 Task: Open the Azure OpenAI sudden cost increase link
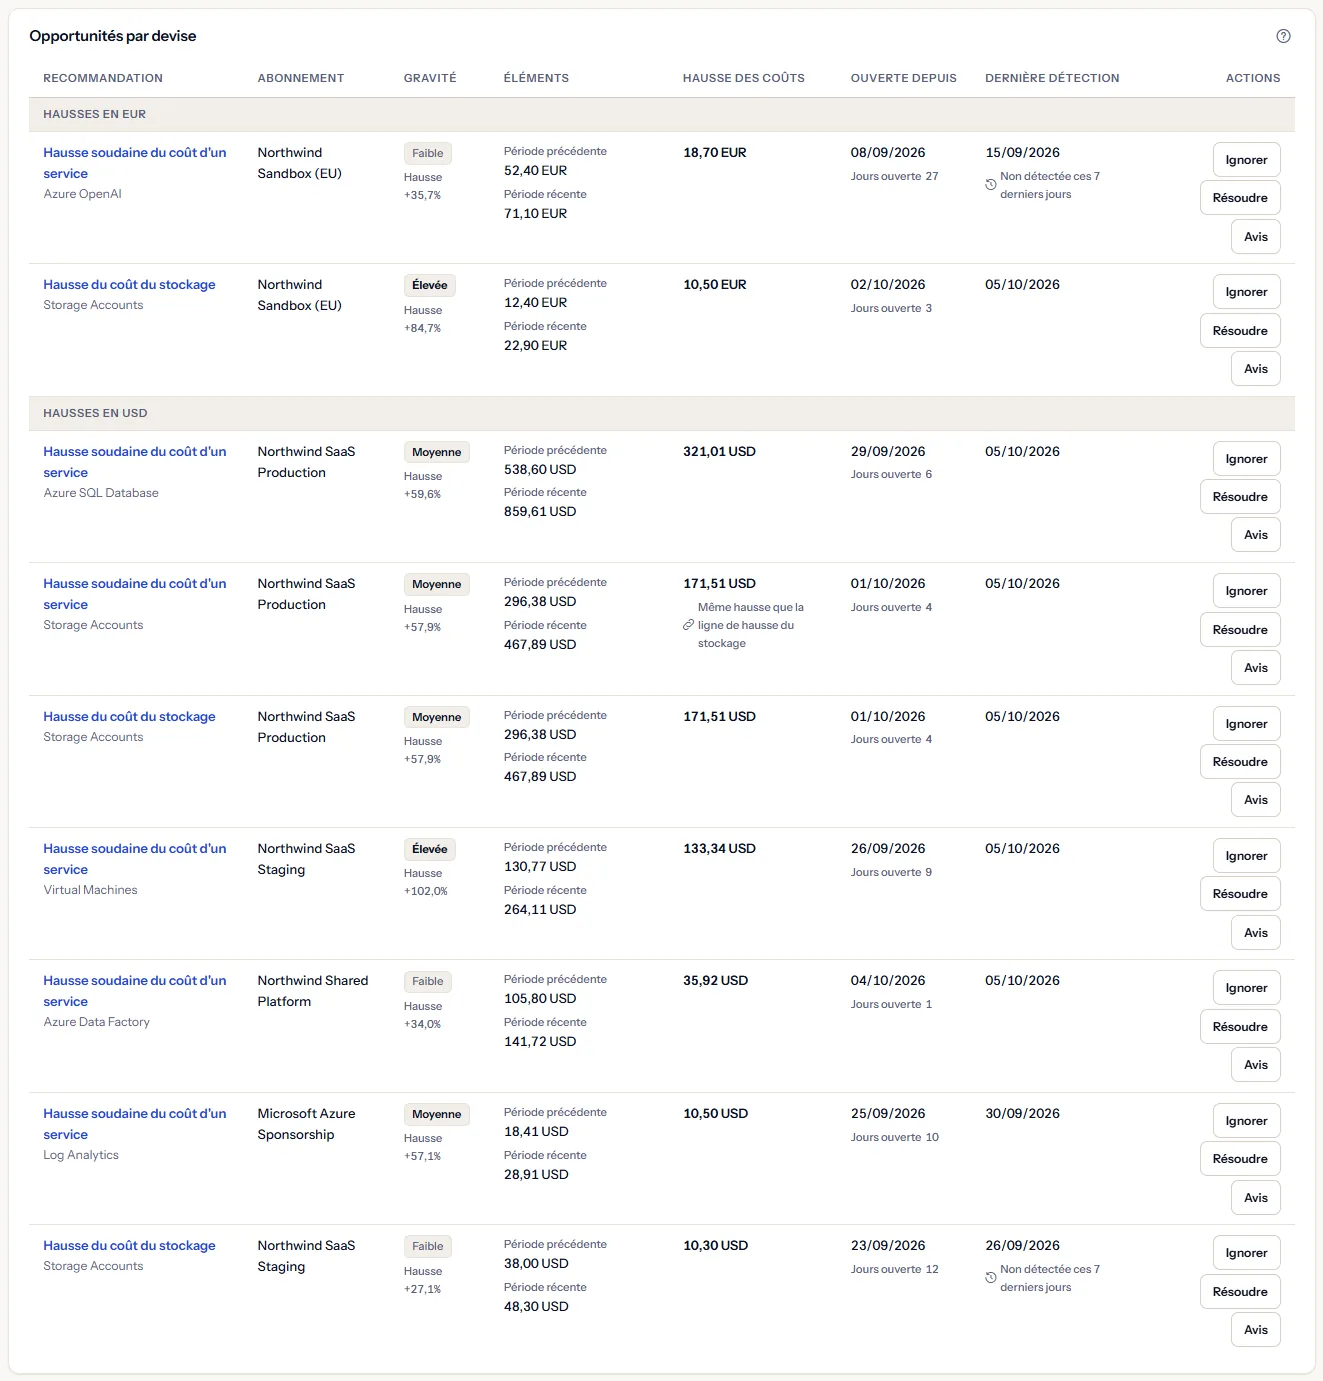click(x=135, y=163)
